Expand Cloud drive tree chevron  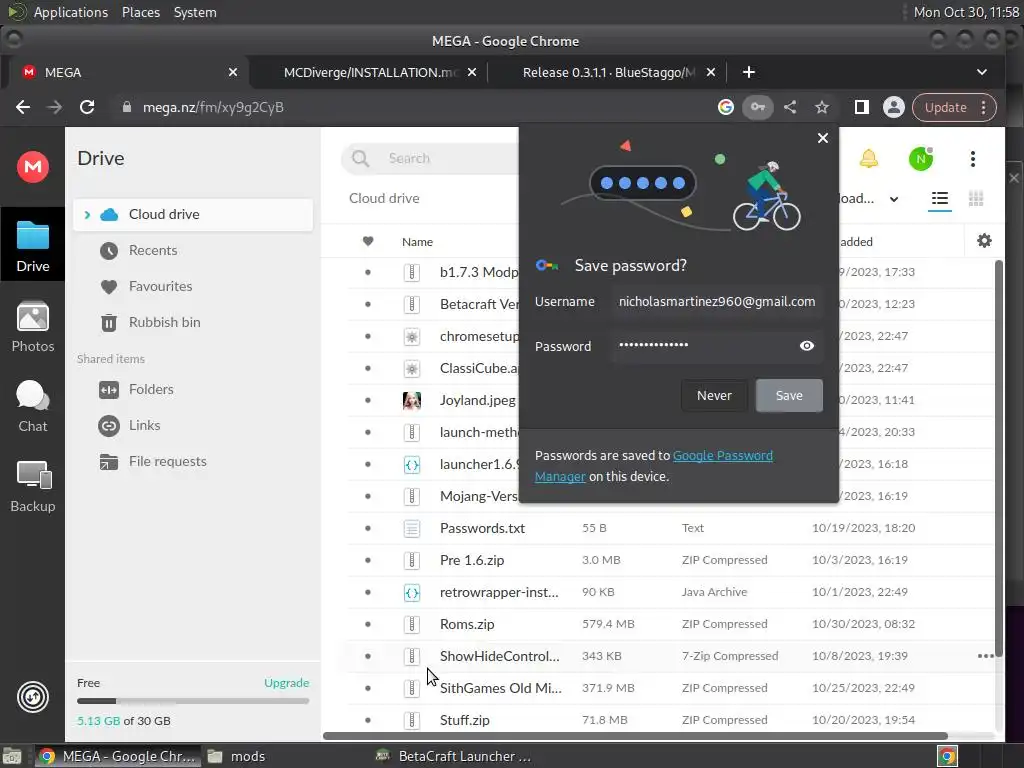pos(87,214)
